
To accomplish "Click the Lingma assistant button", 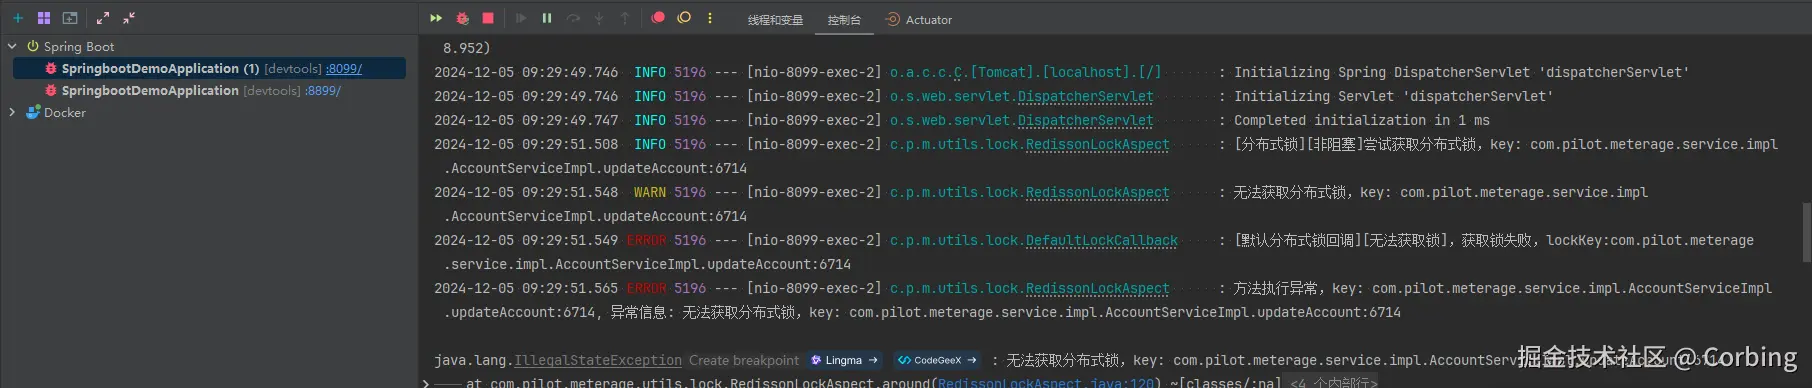I will [x=844, y=360].
